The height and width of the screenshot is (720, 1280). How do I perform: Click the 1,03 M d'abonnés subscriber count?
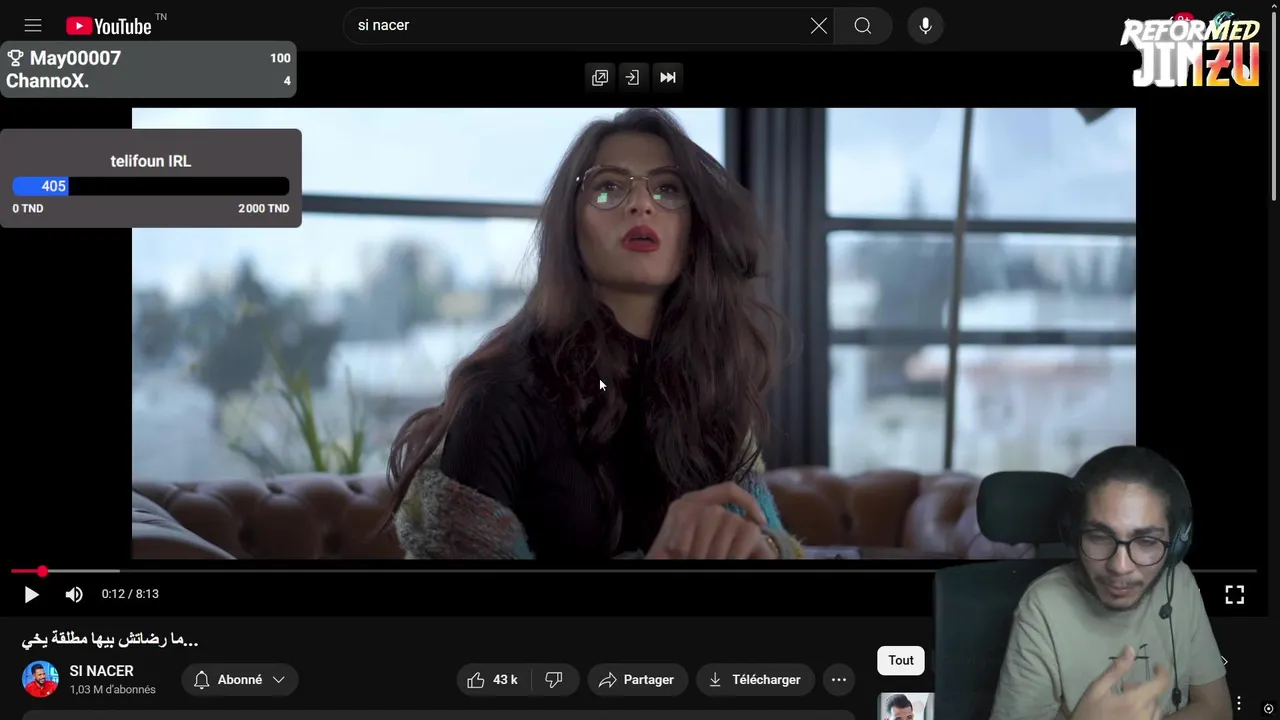coord(112,690)
